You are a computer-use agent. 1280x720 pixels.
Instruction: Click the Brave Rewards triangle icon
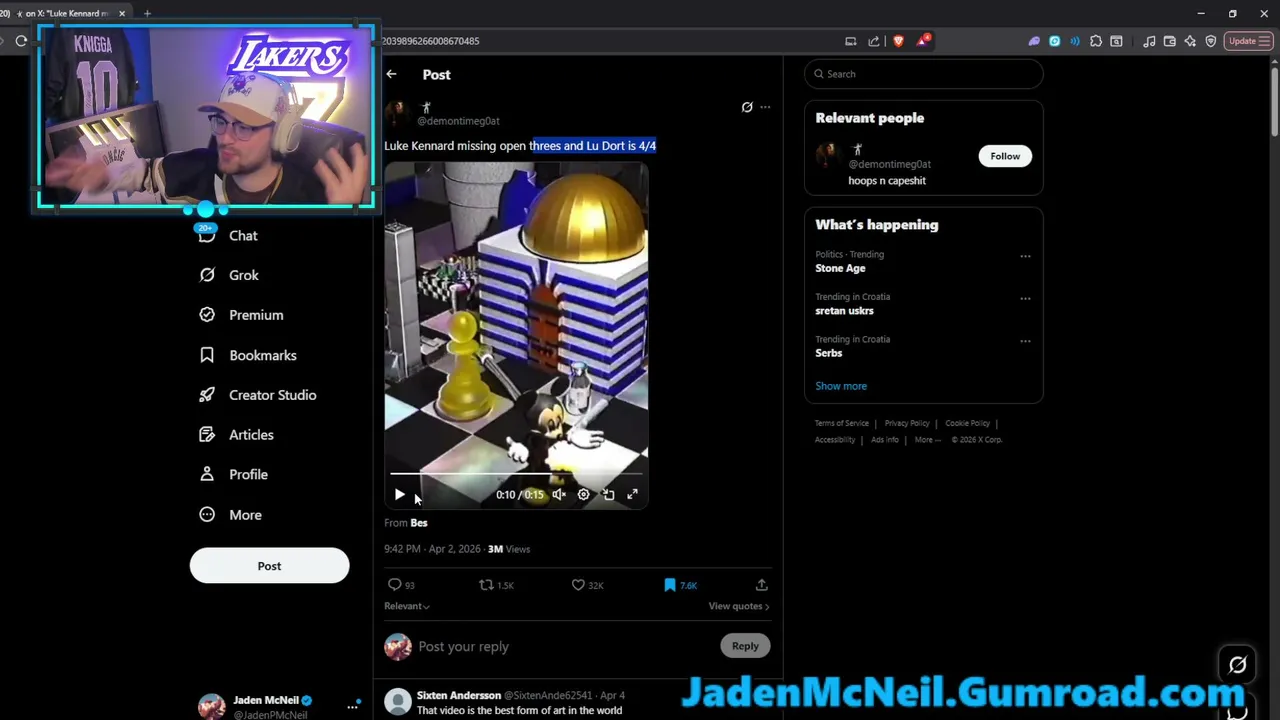point(923,41)
